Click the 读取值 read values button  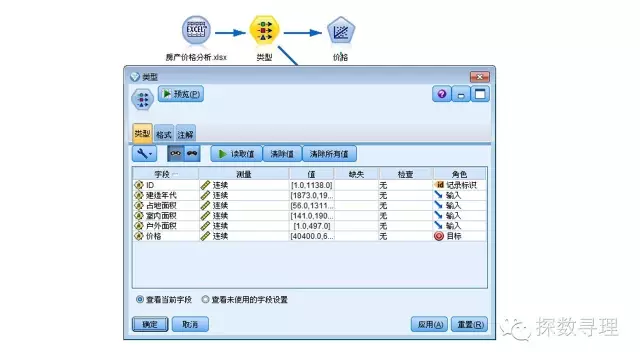[237, 154]
